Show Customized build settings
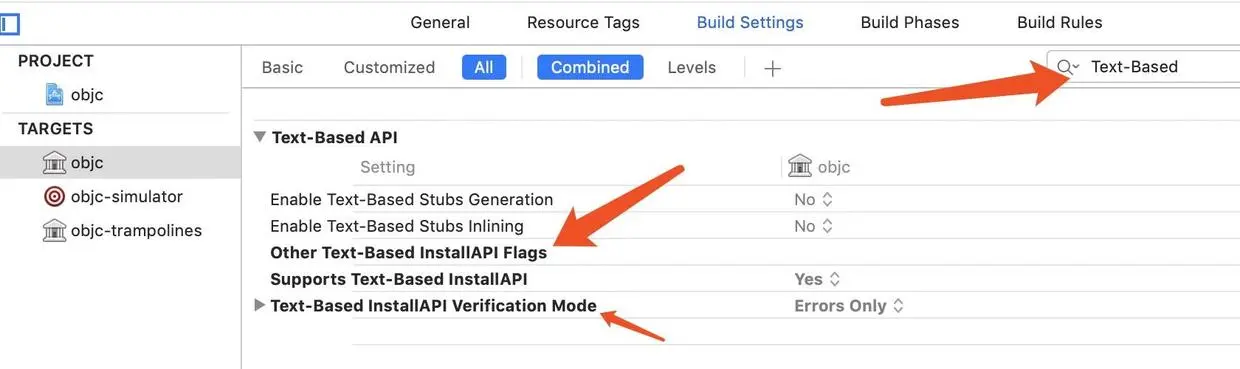 [389, 67]
